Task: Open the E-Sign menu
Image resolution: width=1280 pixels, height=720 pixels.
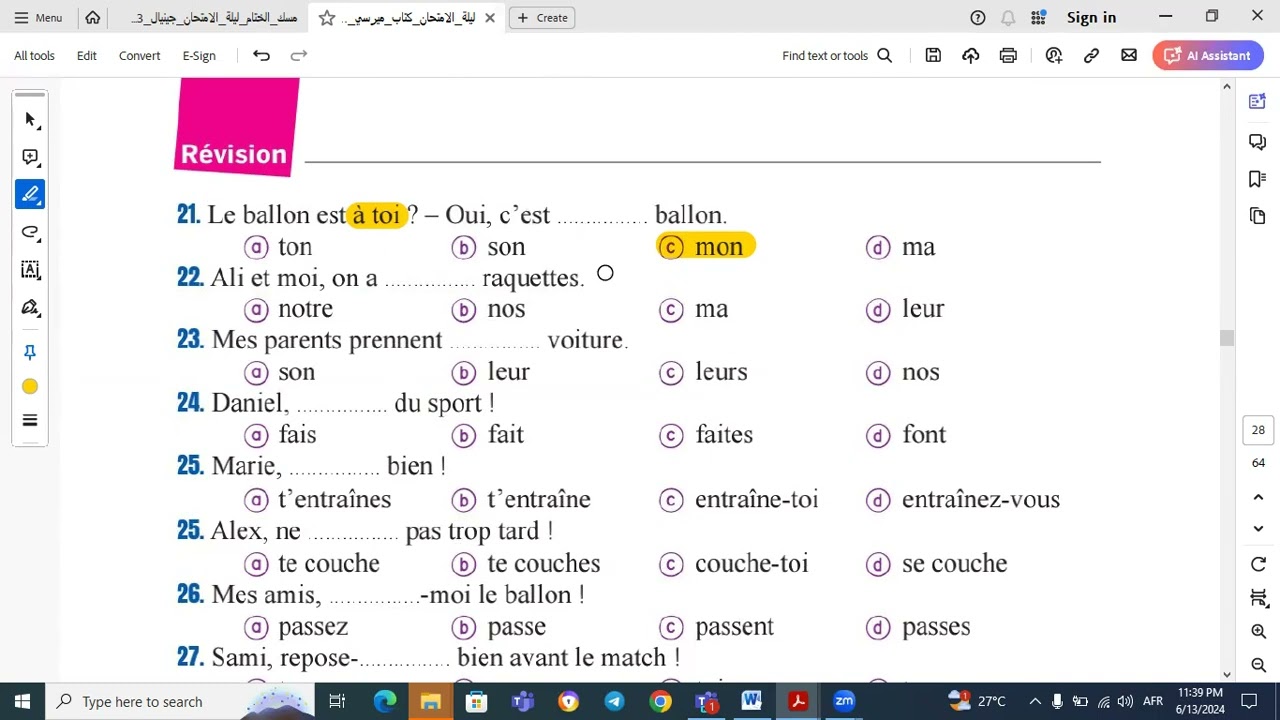Action: click(199, 56)
